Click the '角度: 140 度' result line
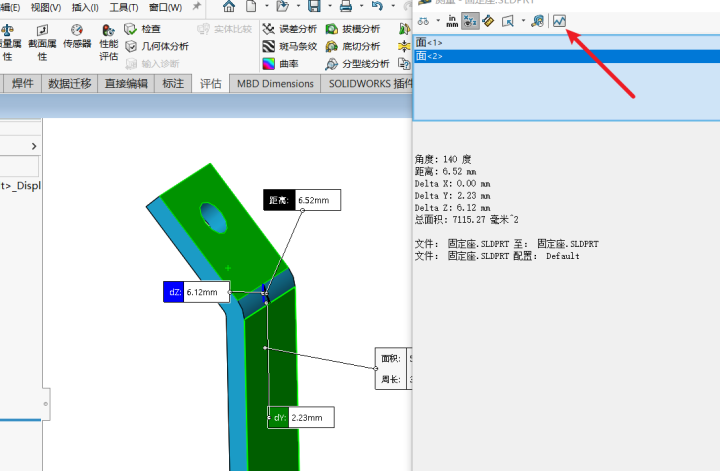The width and height of the screenshot is (720, 471). coord(443,159)
